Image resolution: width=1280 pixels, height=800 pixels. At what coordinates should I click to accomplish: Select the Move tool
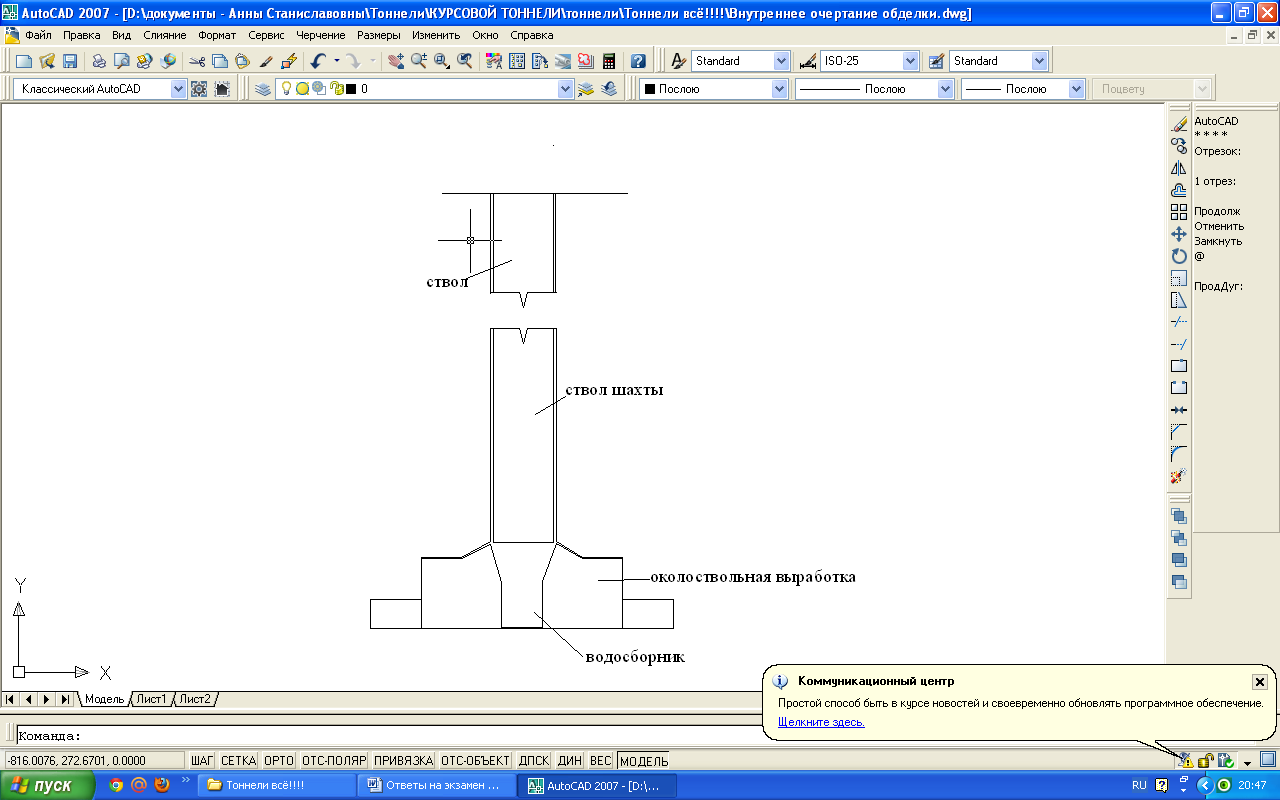coord(1179,234)
